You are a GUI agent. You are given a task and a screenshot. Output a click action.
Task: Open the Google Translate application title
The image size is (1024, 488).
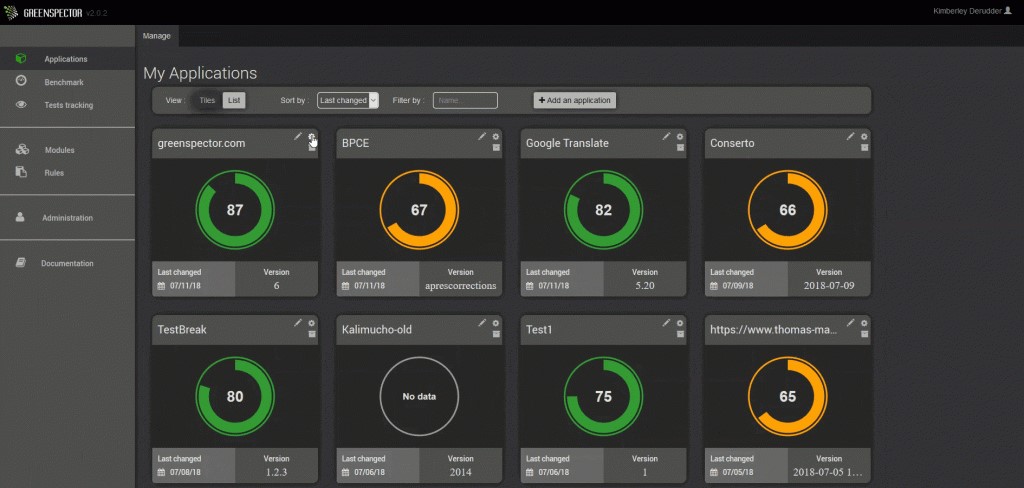pos(567,143)
